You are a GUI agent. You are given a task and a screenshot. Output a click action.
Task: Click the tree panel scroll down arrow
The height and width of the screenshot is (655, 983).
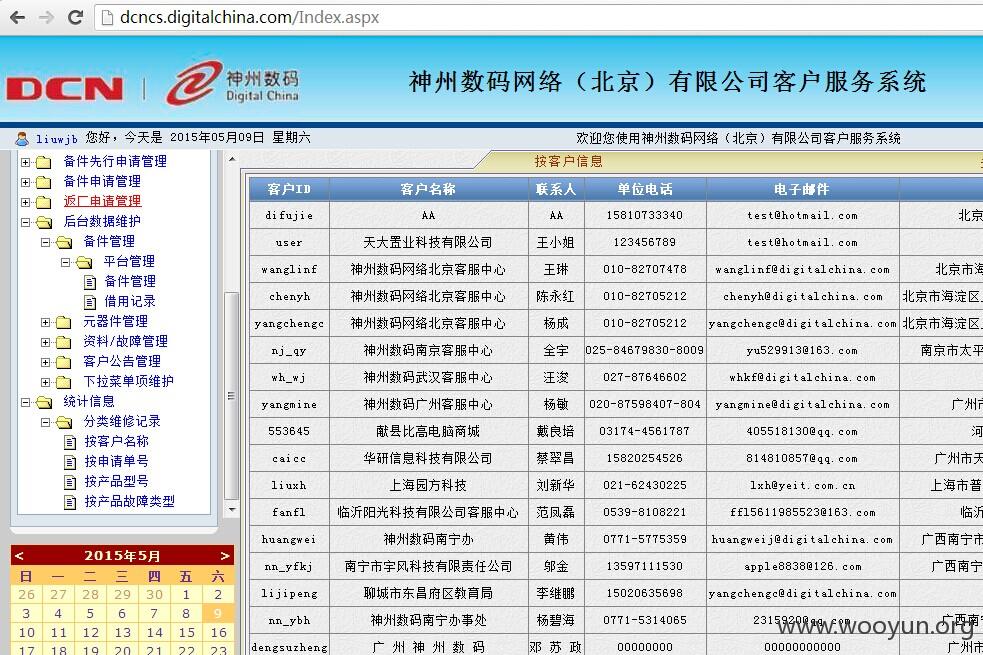(x=232, y=510)
